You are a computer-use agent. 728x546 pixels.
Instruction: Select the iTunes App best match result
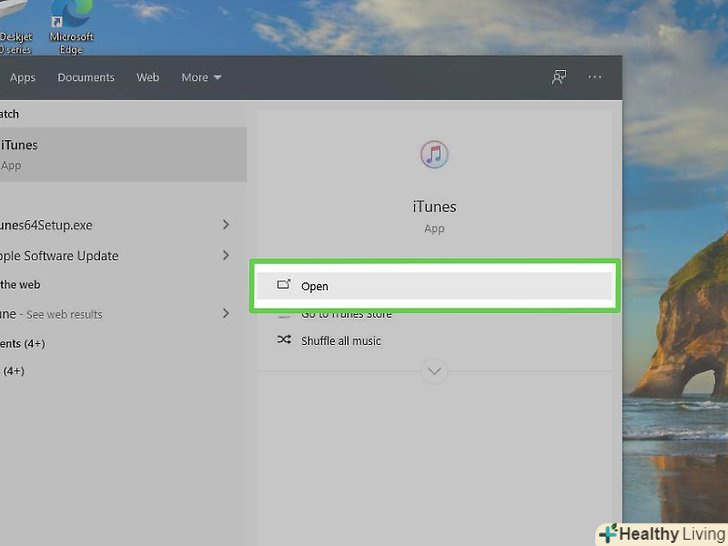click(x=123, y=154)
